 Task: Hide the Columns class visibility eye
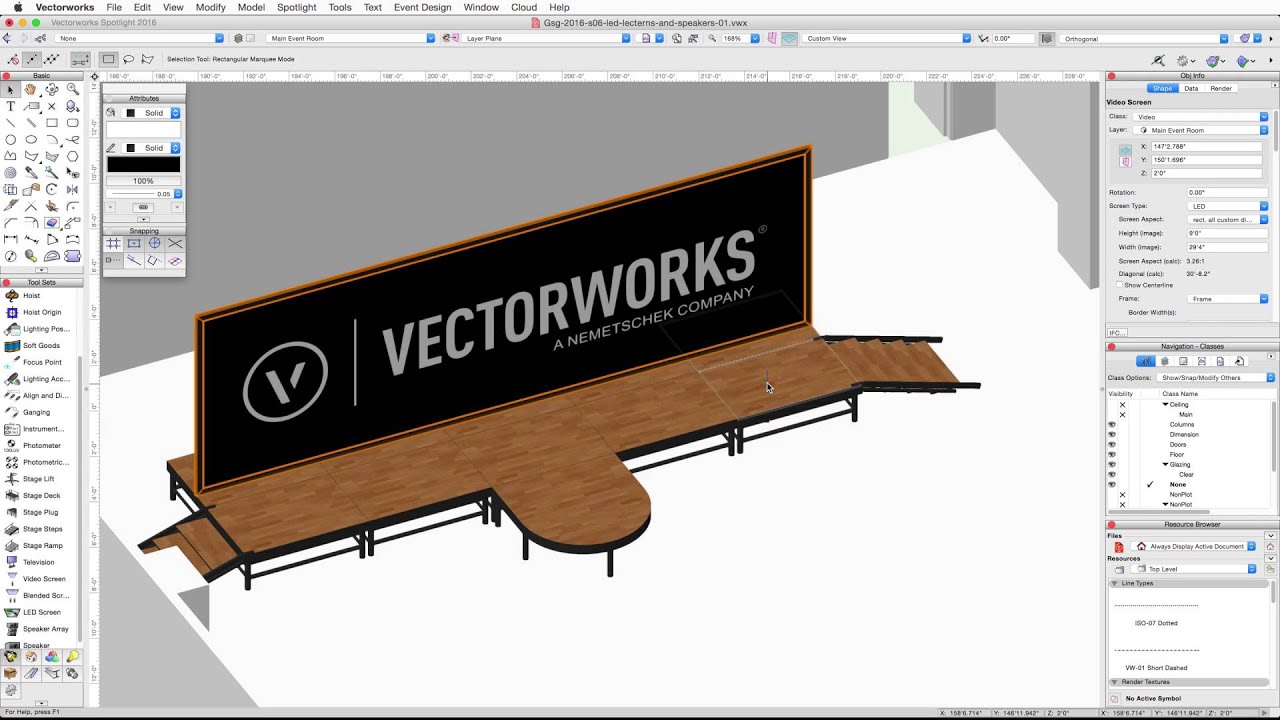coord(1111,424)
